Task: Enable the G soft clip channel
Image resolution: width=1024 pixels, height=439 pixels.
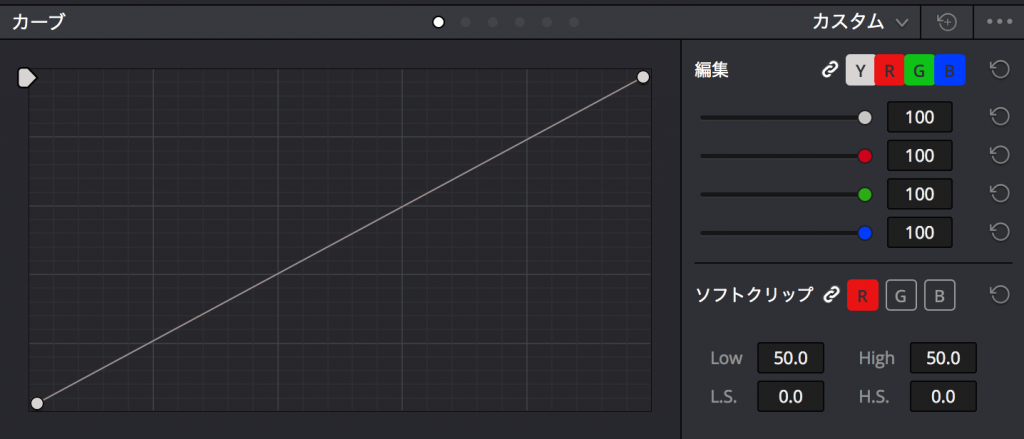Action: (x=900, y=295)
